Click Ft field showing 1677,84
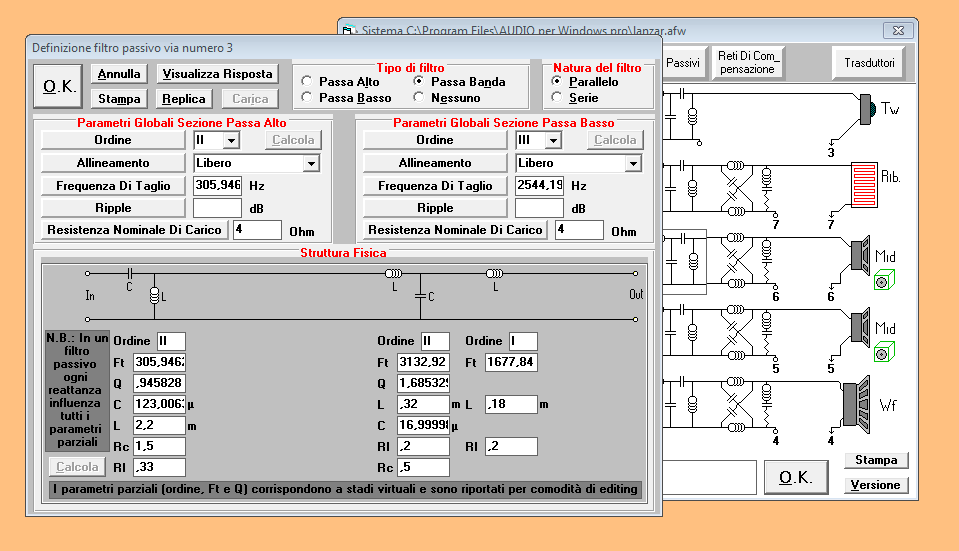 pos(511,362)
